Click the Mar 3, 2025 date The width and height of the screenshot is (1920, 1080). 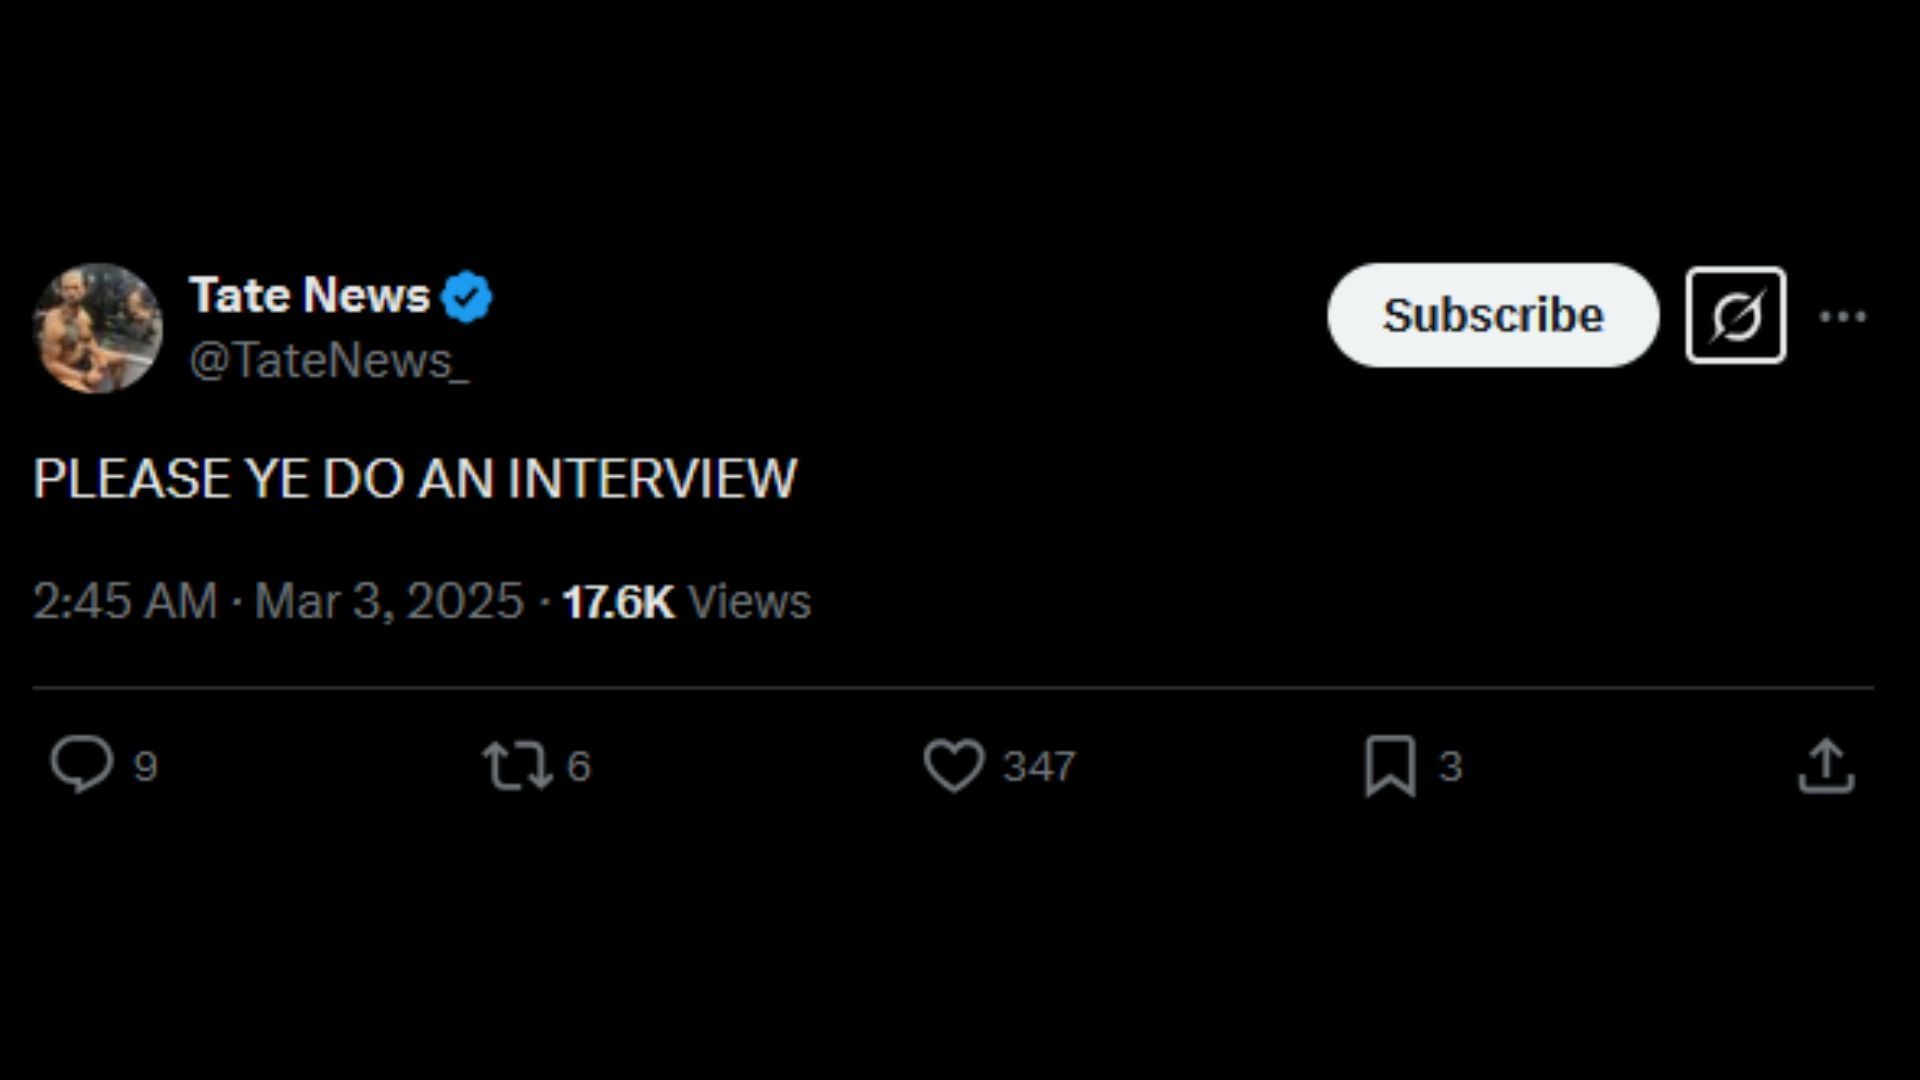coord(389,601)
